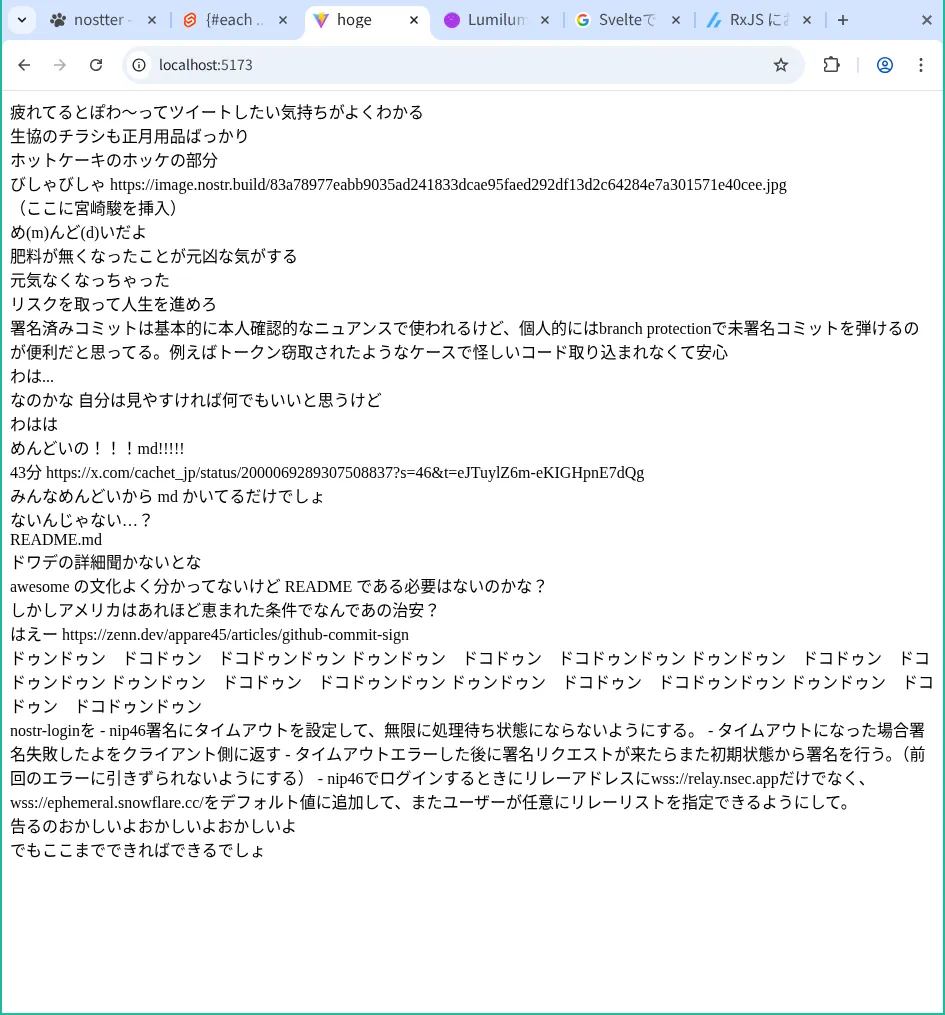The height and width of the screenshot is (1015, 945).
Task: Close the nostter tab
Action: coord(151,20)
